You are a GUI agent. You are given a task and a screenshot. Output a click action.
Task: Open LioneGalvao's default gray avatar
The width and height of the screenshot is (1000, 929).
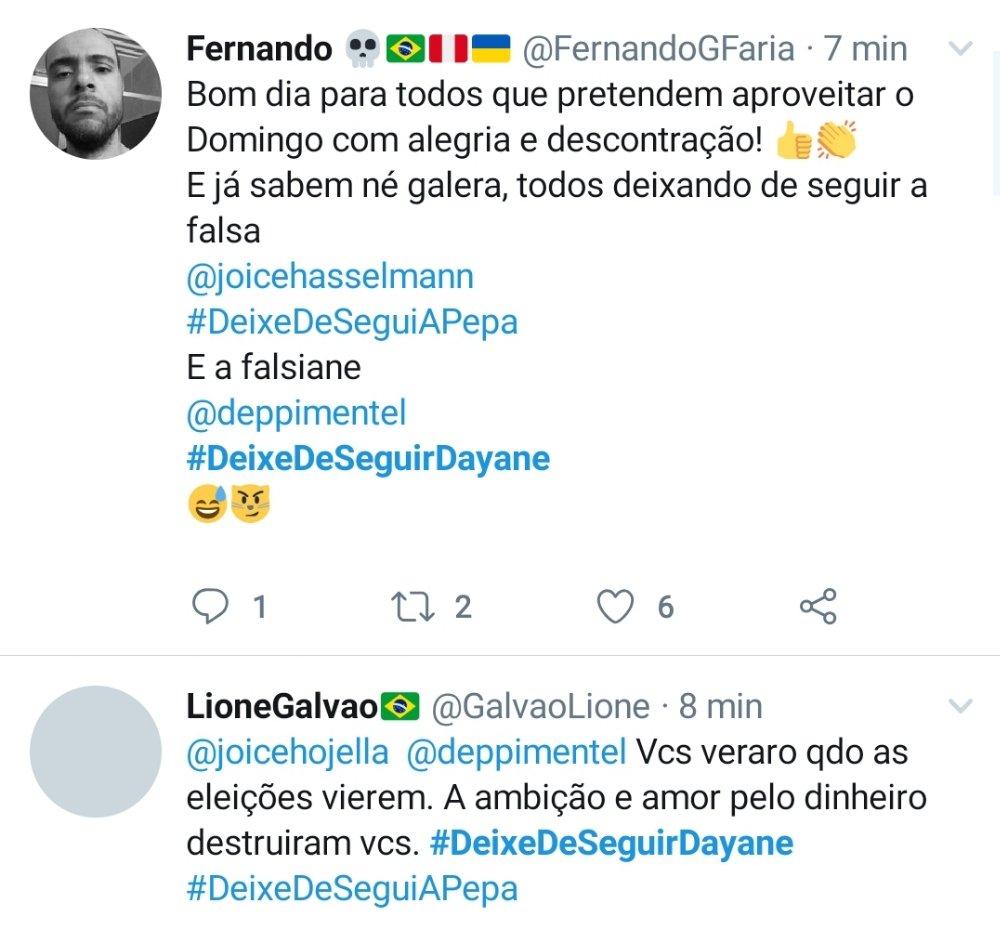(x=96, y=751)
